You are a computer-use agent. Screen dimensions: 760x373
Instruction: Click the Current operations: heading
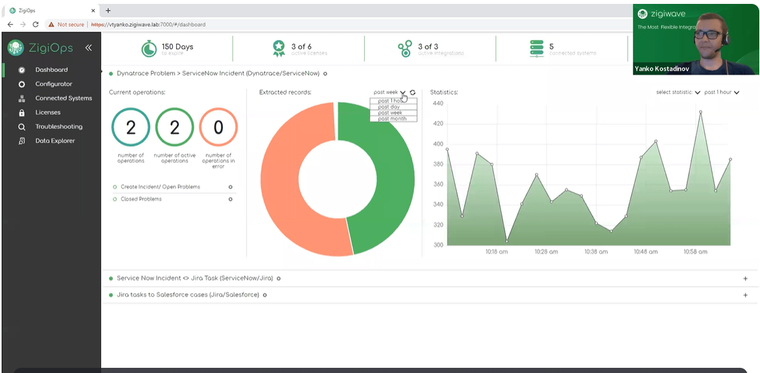click(x=137, y=92)
